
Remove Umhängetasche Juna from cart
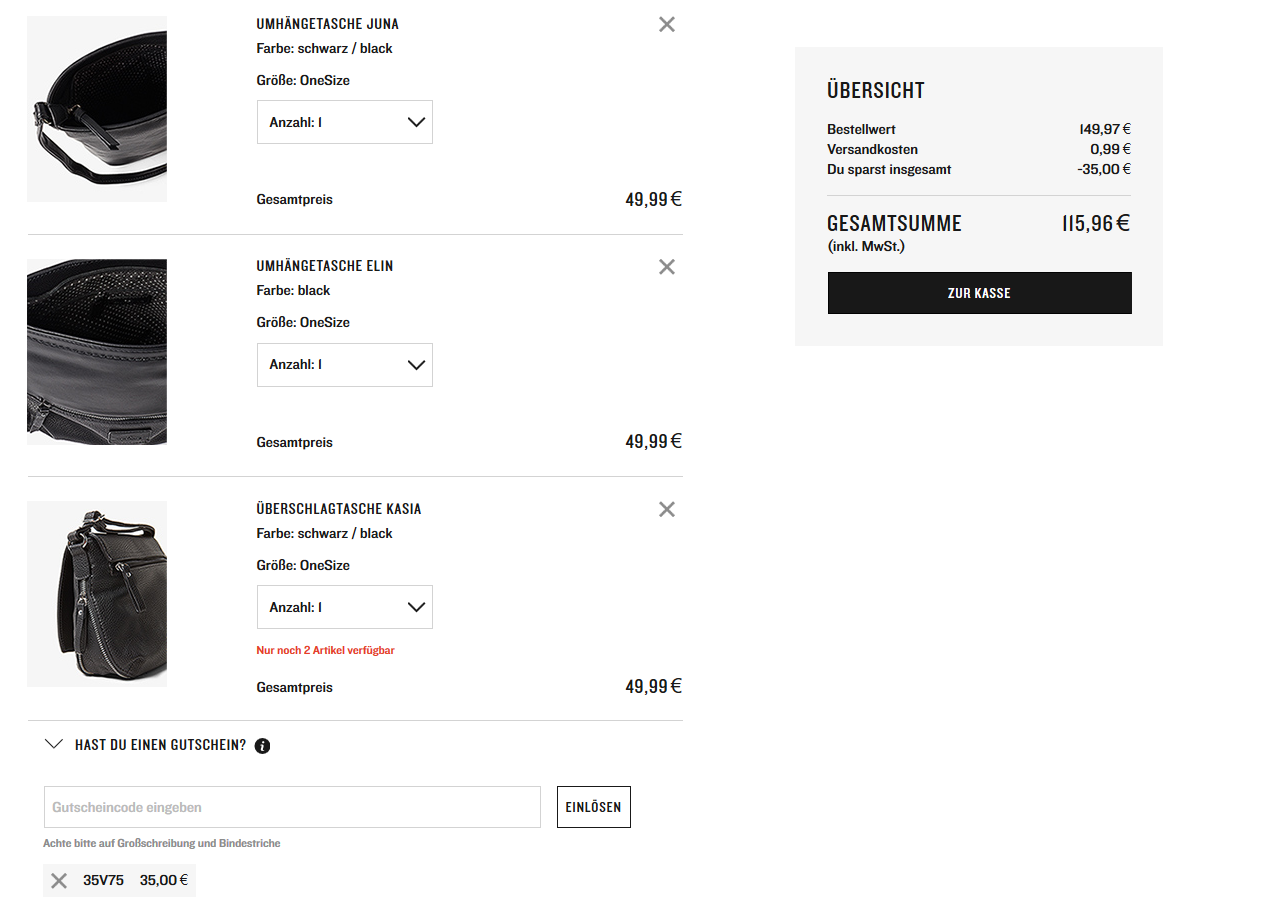(x=667, y=24)
